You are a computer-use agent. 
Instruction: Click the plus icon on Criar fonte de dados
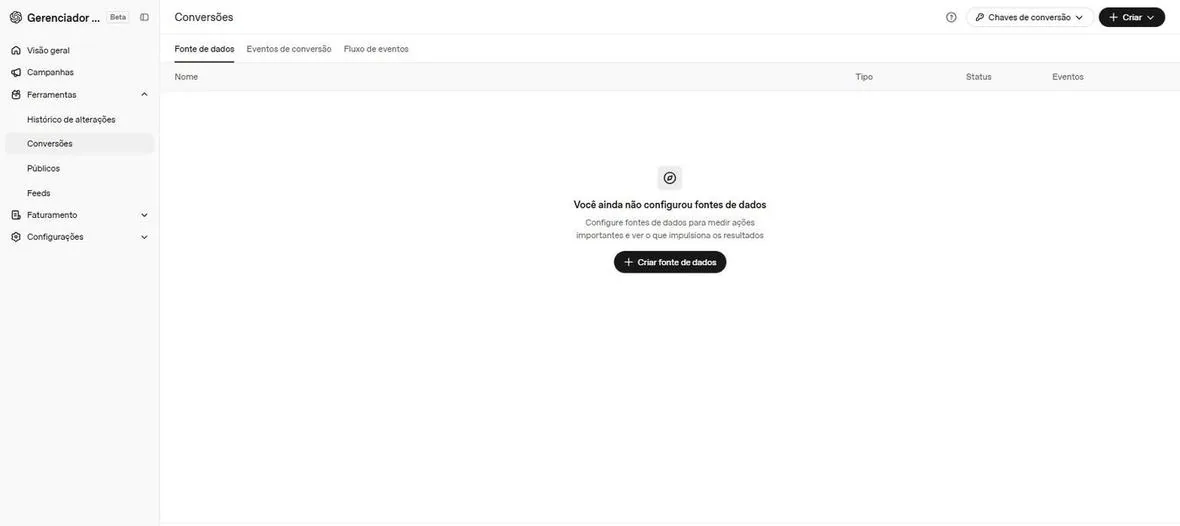[628, 262]
